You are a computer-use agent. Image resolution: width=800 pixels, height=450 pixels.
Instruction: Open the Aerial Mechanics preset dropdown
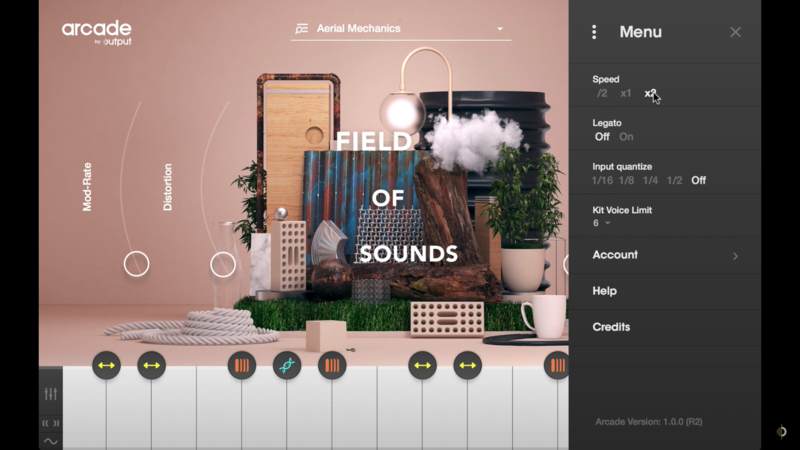(x=500, y=29)
